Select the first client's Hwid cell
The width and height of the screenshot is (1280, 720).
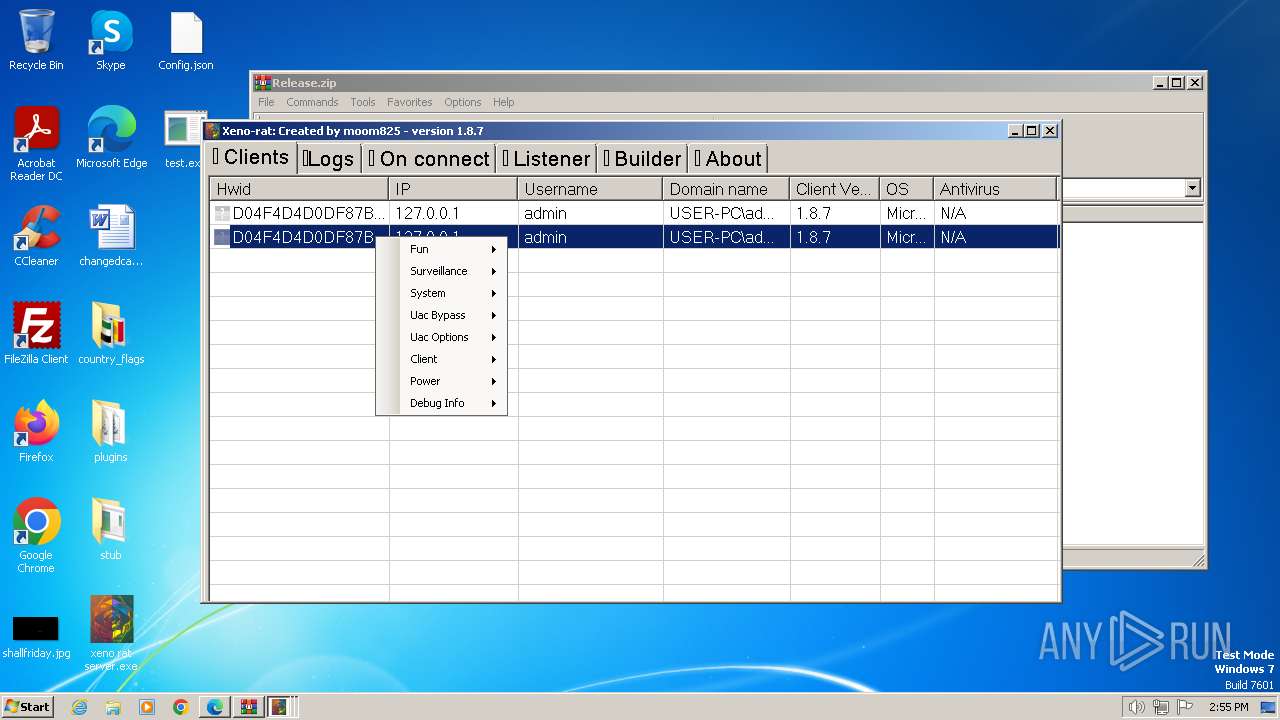click(299, 213)
